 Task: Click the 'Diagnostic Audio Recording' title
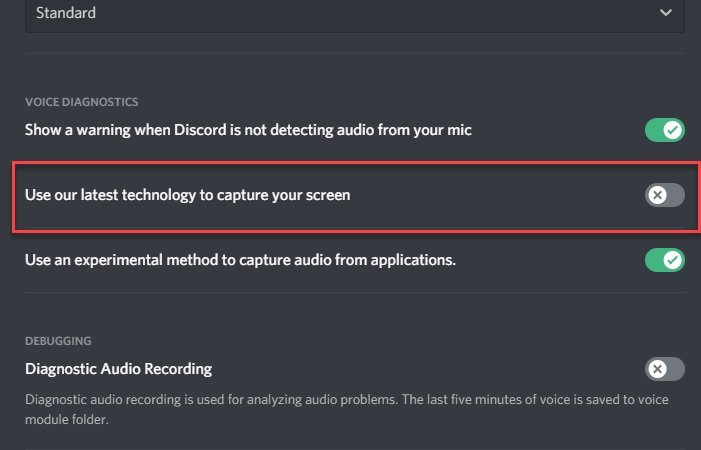tap(118, 369)
